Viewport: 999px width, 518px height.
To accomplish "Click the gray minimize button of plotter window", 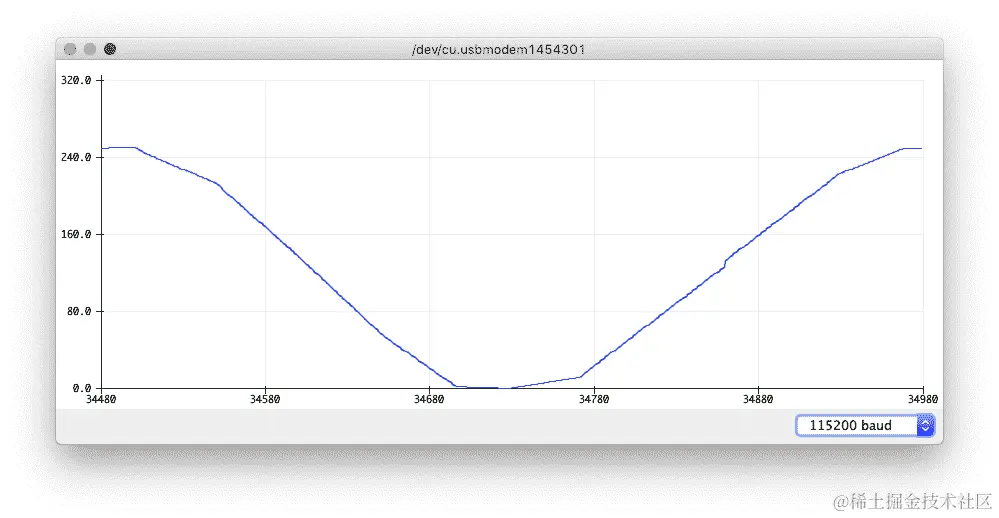I will tap(90, 49).
